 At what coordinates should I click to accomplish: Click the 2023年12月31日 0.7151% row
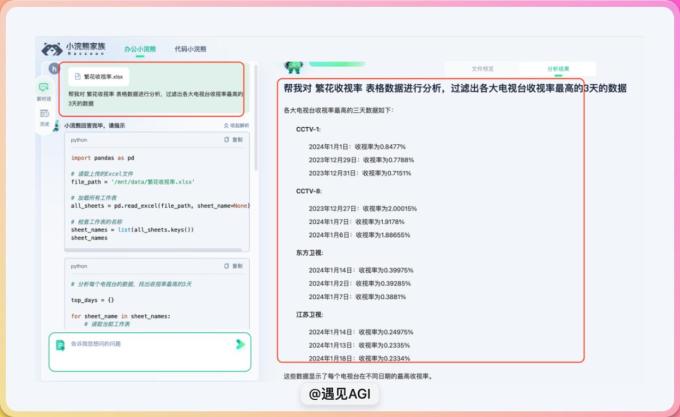(x=360, y=173)
